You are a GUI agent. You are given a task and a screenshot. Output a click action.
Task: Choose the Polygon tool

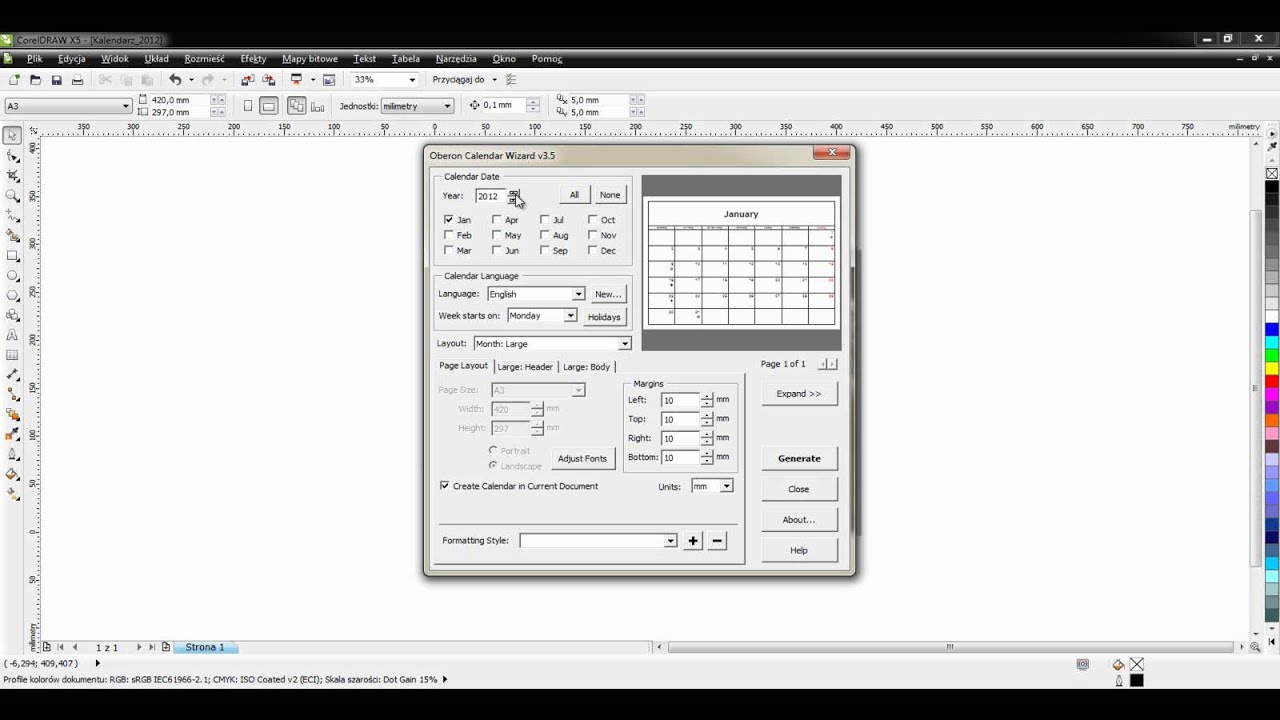13,295
